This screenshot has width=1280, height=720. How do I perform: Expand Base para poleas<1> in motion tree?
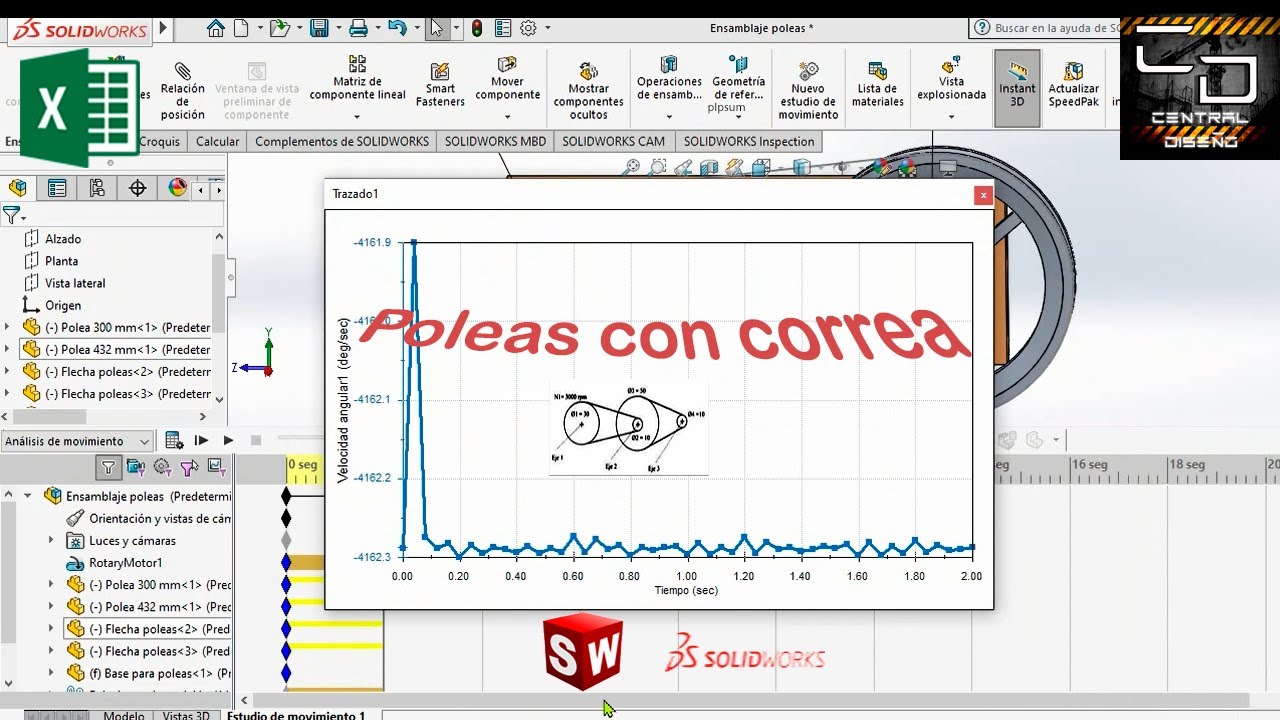tap(52, 673)
